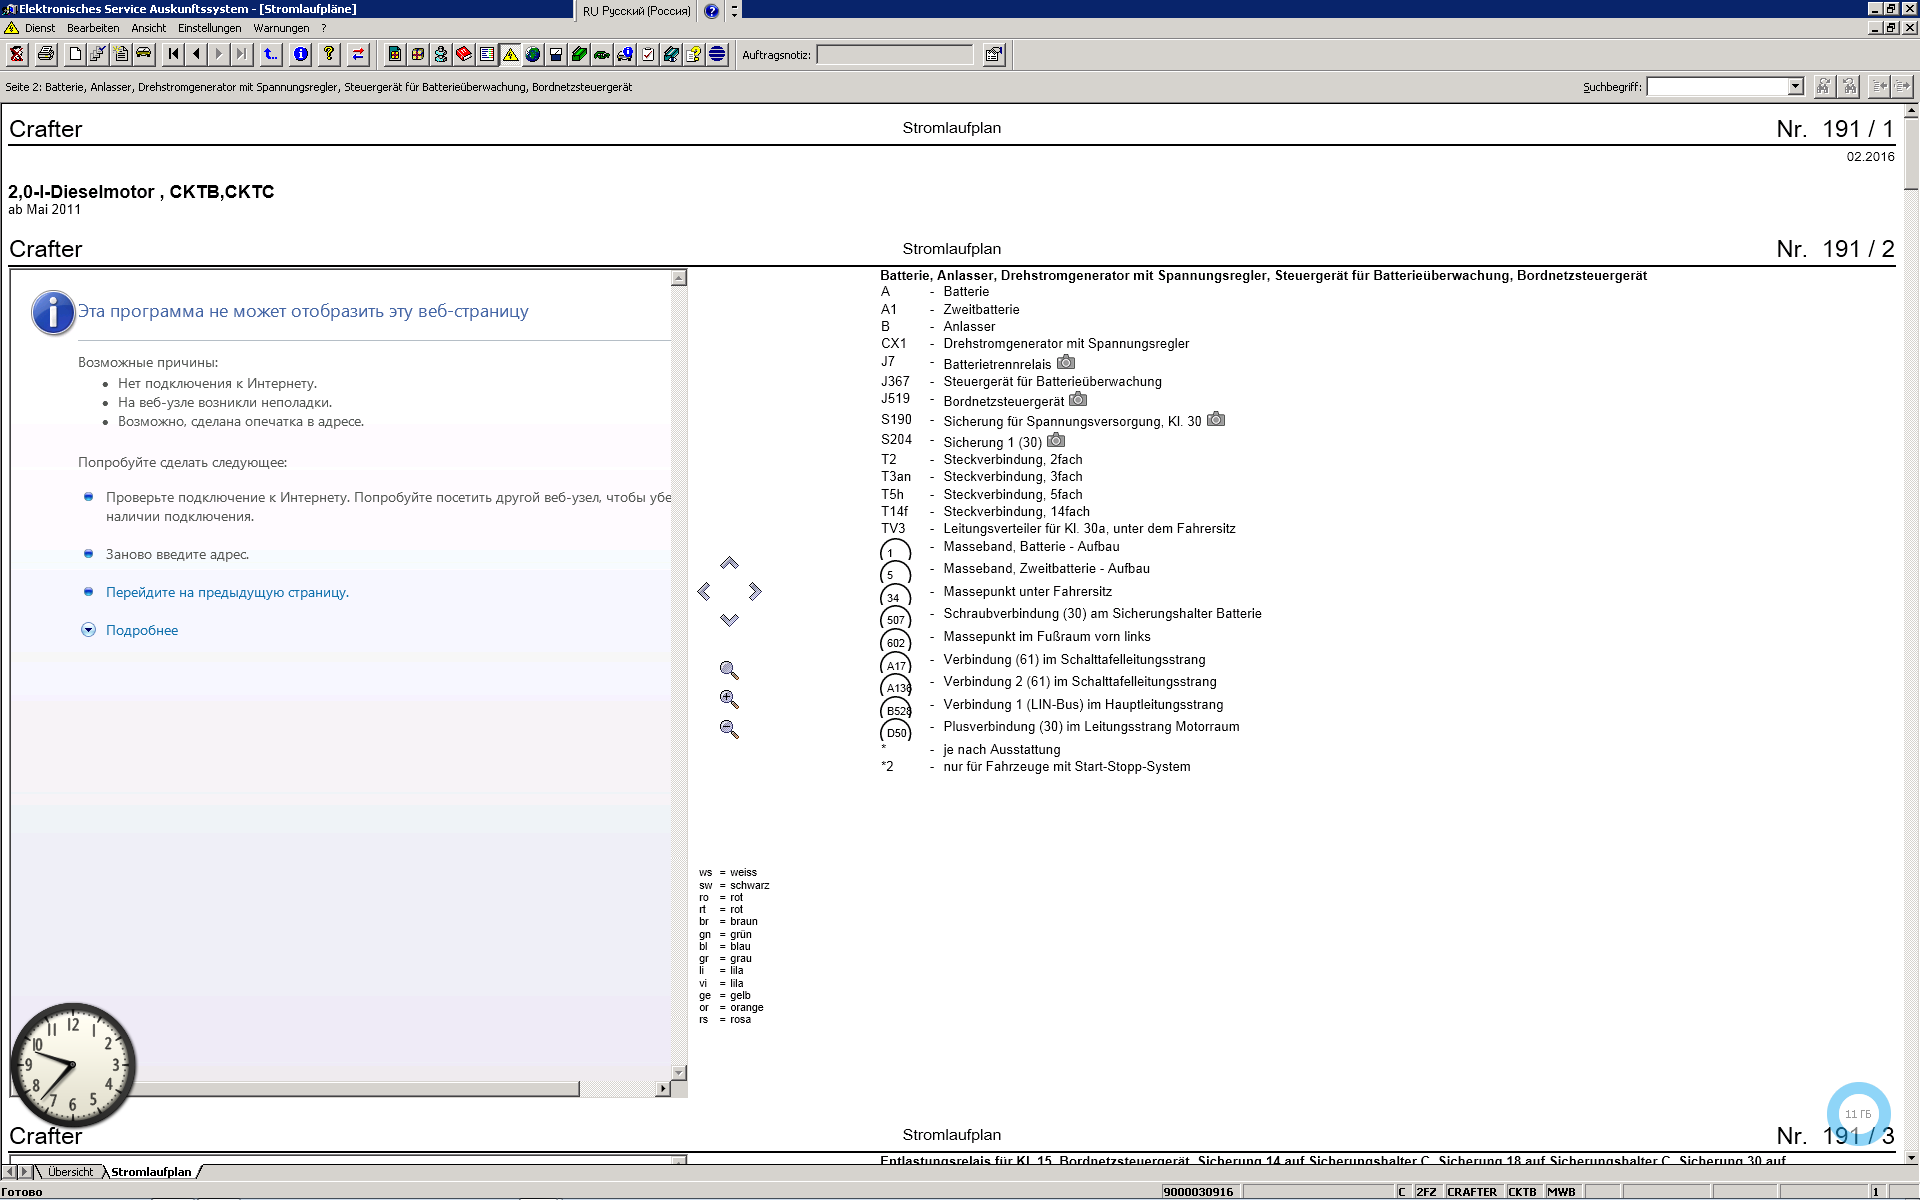The height and width of the screenshot is (1200, 1920).
Task: Click the clipboard checkmark toolbar icon
Action: (648, 54)
